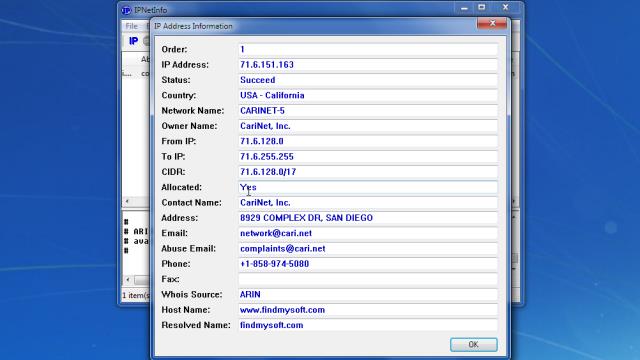The image size is (640, 360).
Task: Click the Order label text
Action: [174, 49]
